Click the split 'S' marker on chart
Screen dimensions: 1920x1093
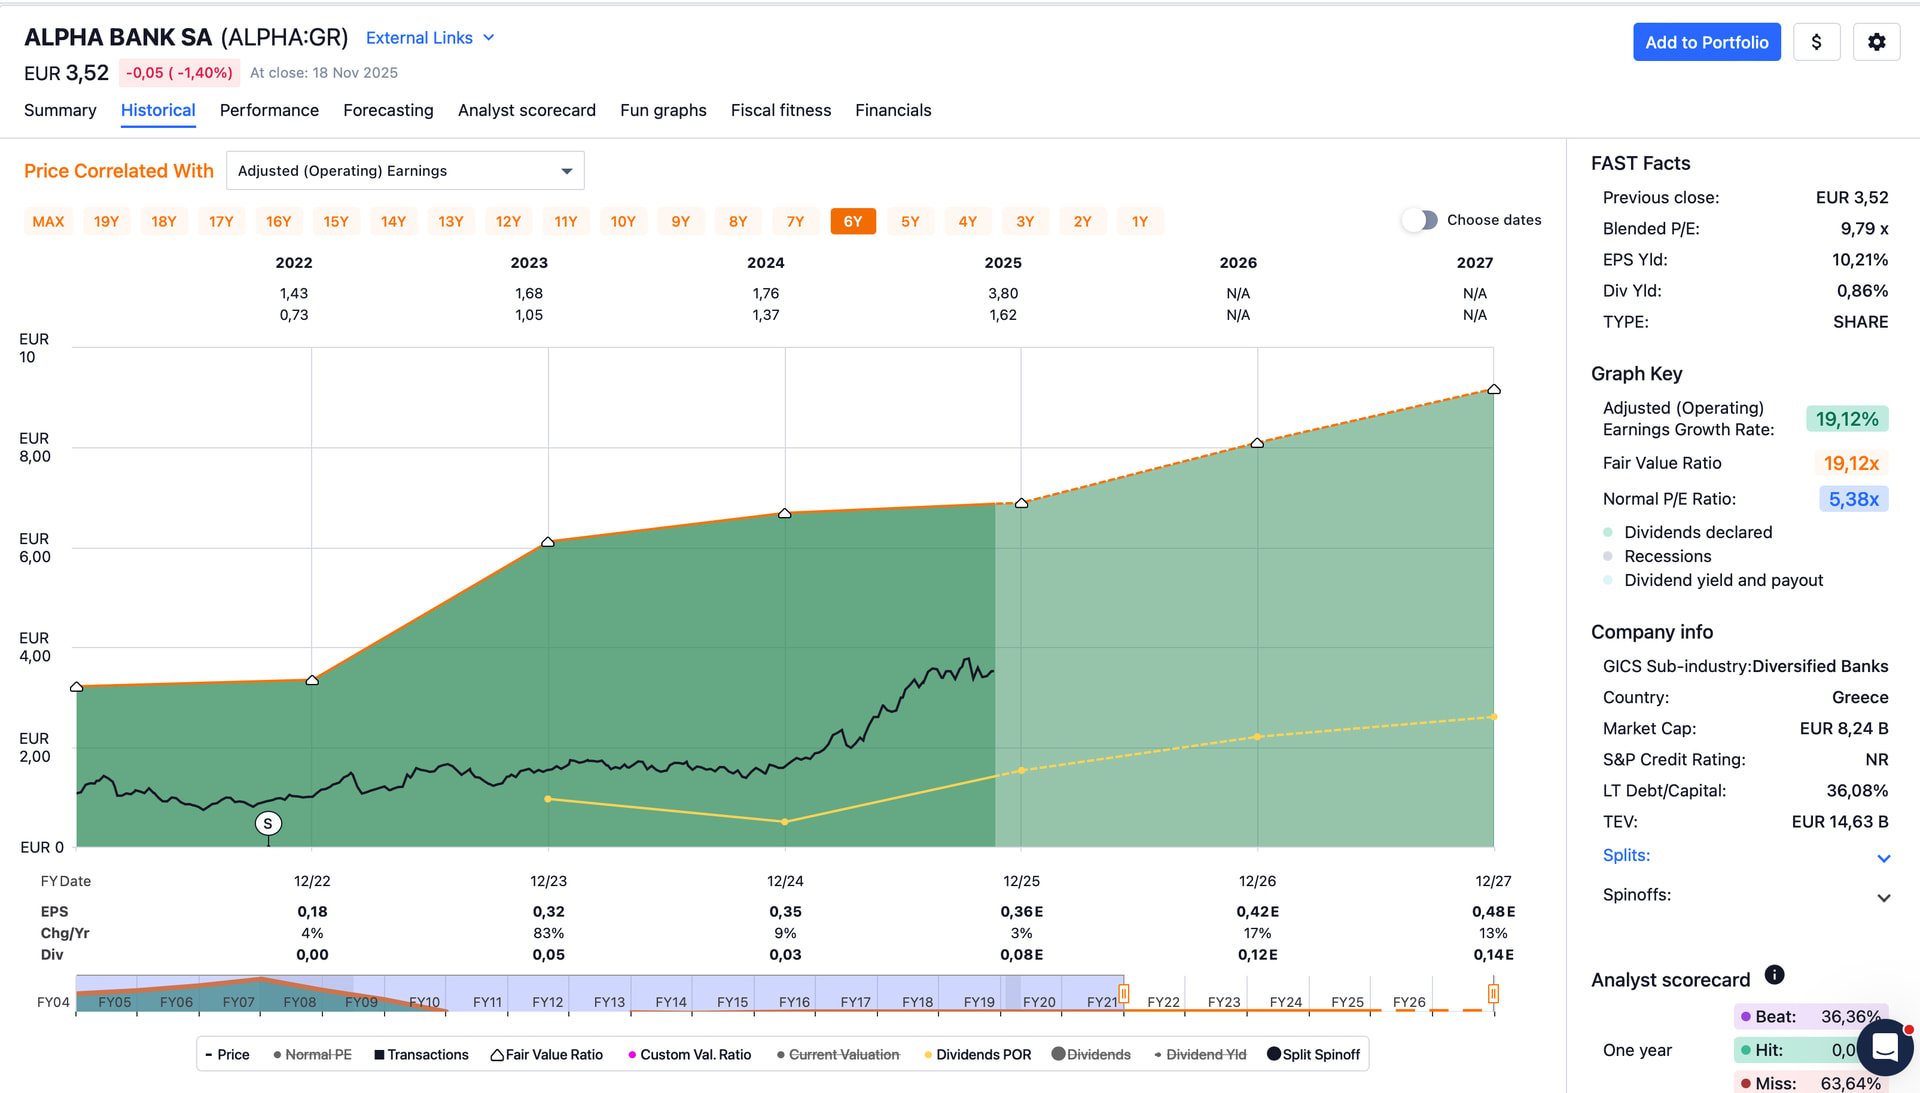pos(268,824)
